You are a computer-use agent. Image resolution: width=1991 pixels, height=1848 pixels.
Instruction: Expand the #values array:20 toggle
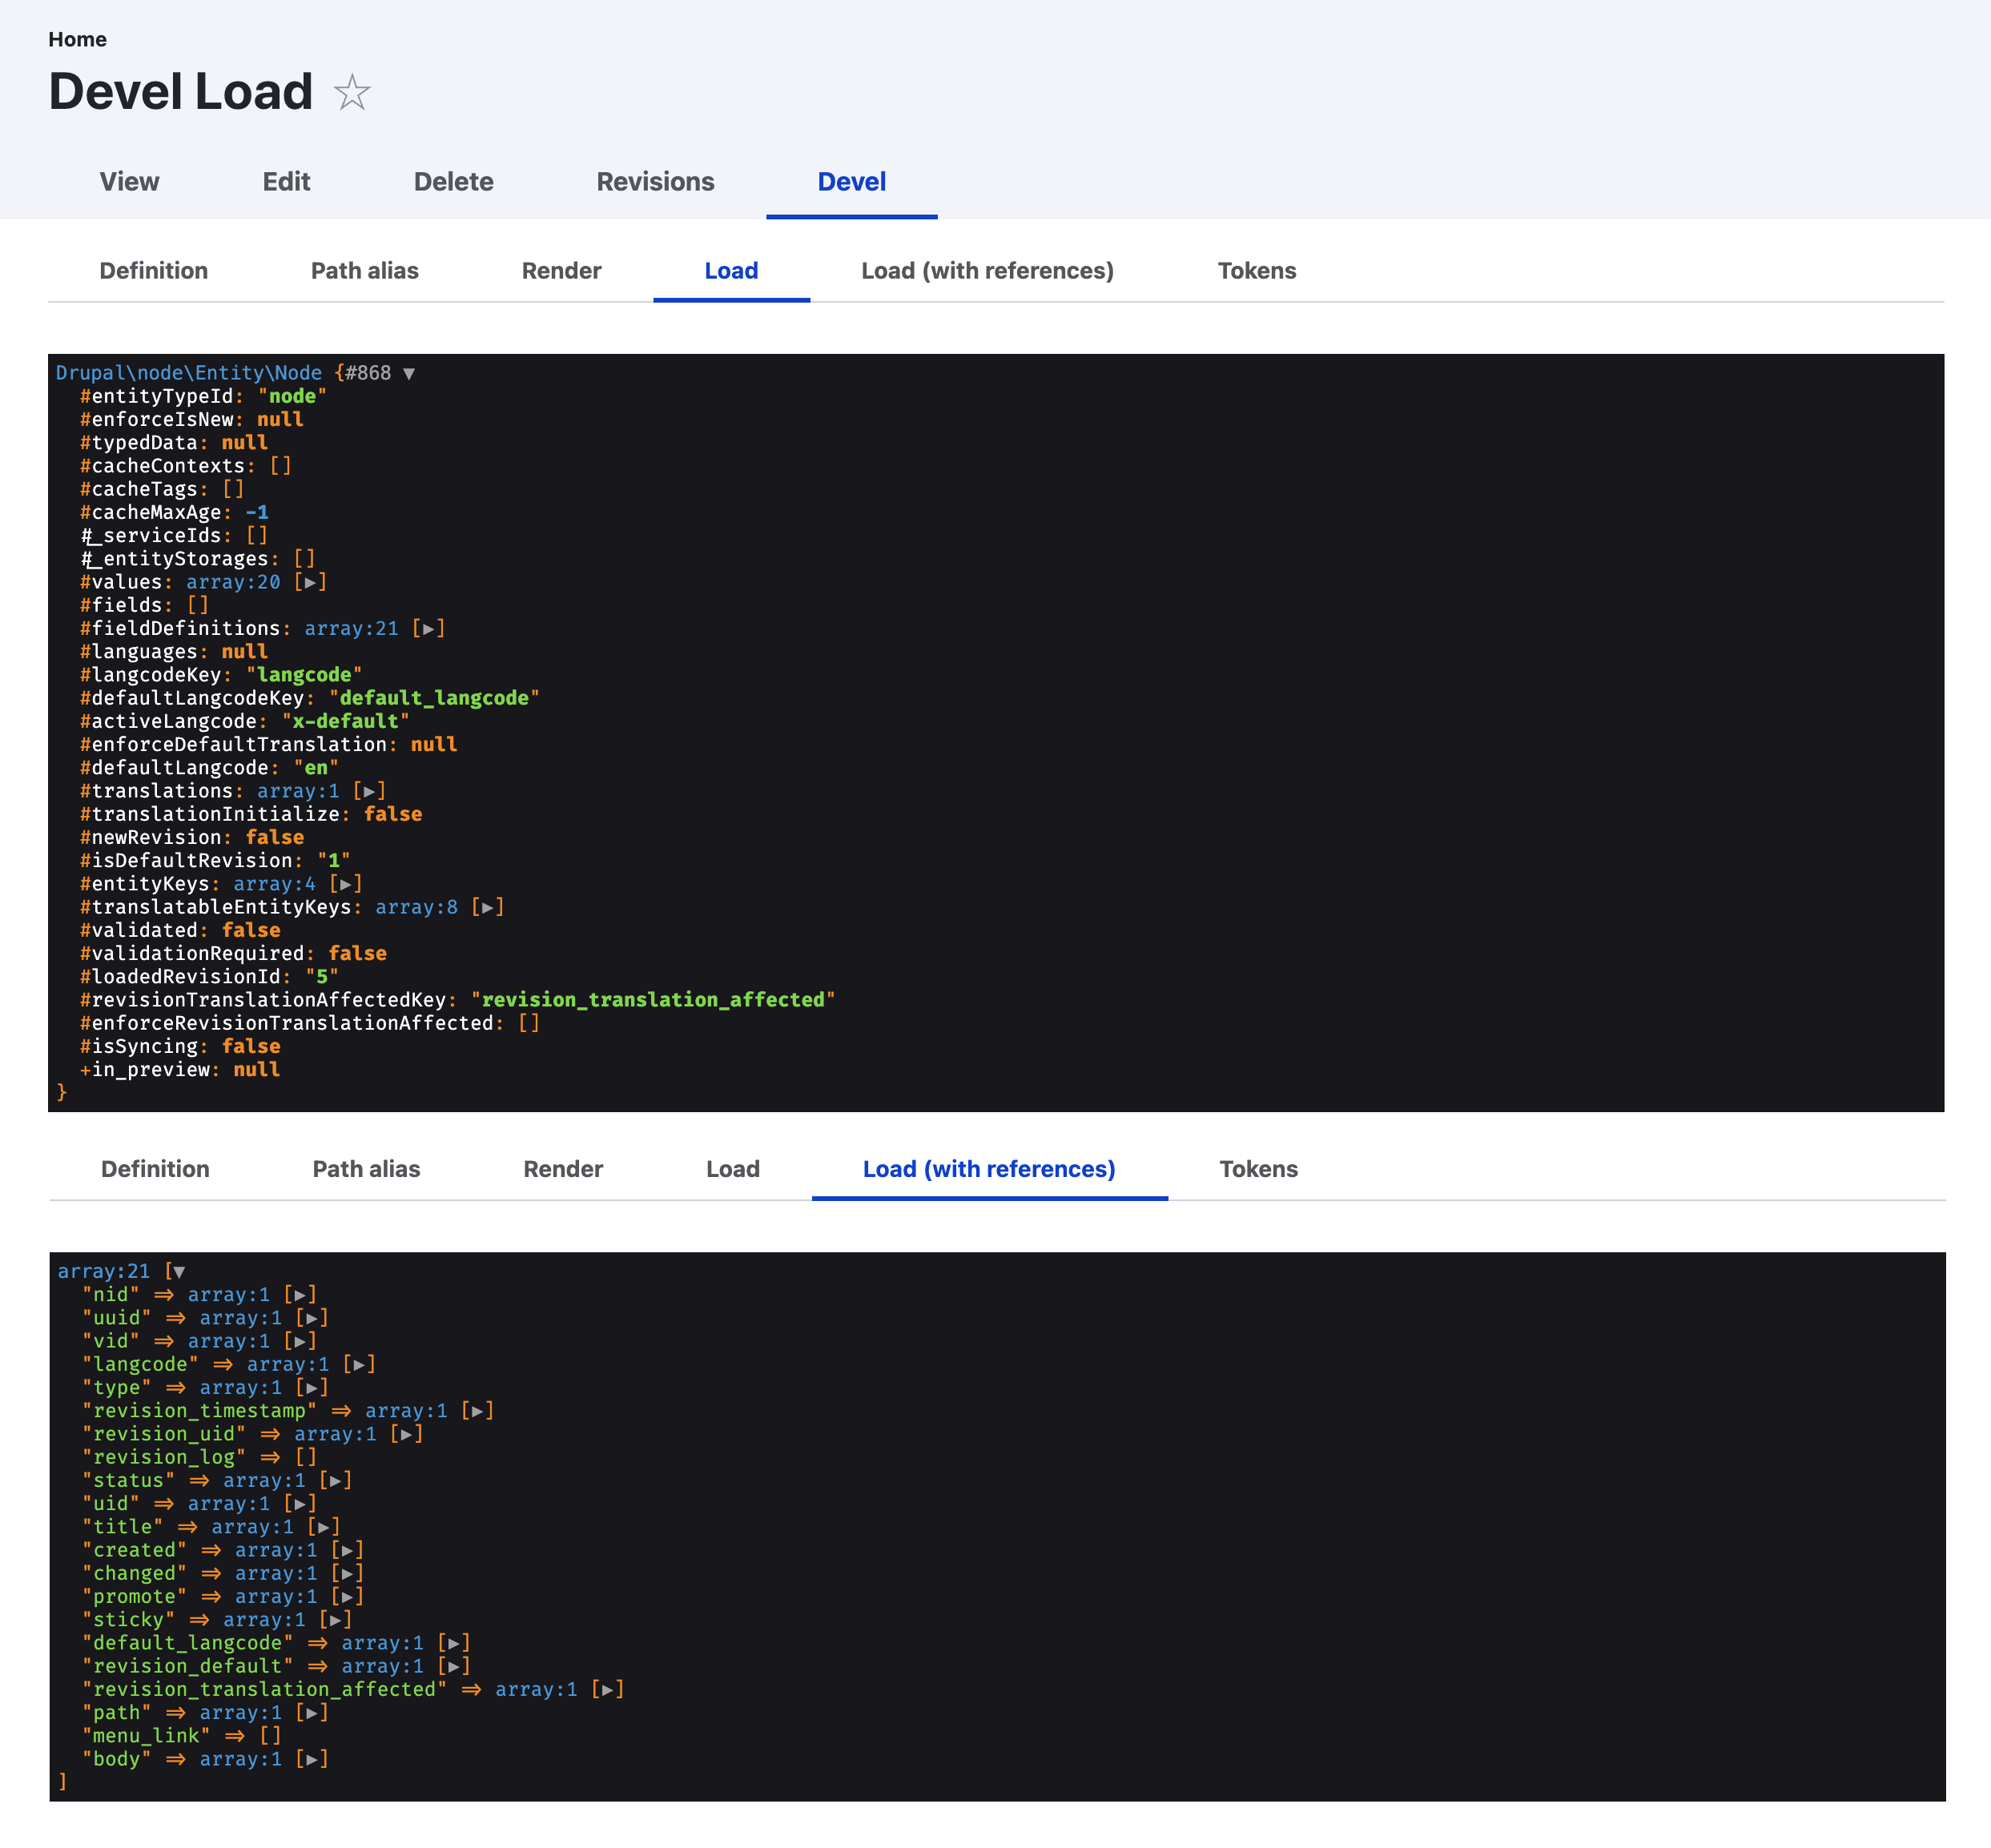click(x=310, y=582)
